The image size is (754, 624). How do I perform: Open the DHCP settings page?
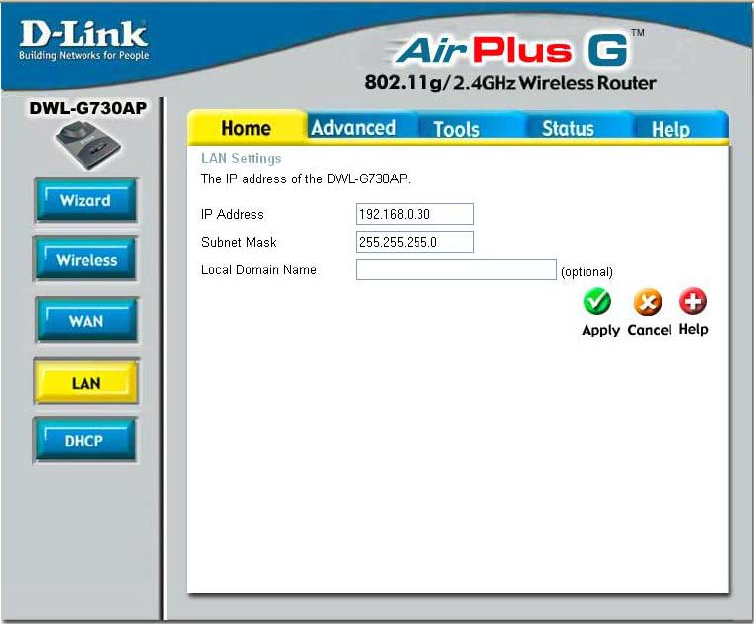pos(85,440)
